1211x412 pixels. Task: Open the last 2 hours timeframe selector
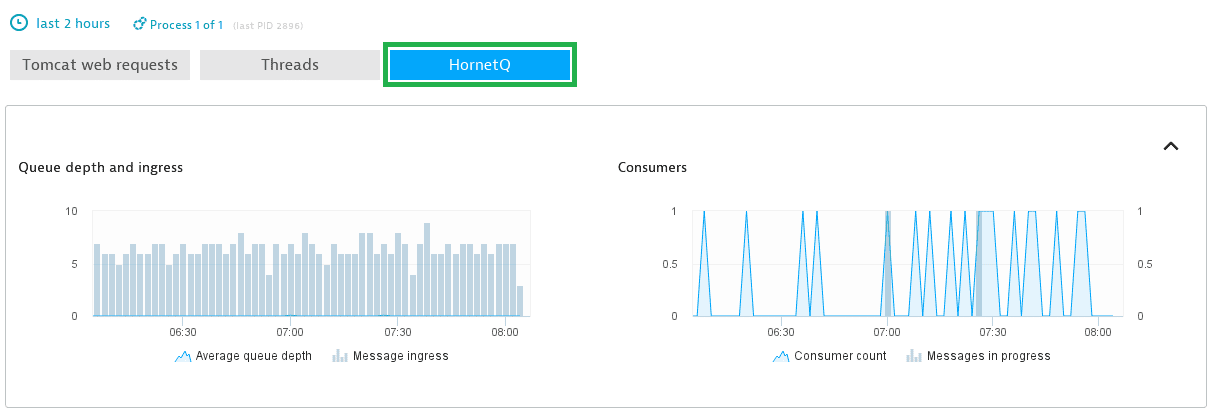[x=73, y=23]
